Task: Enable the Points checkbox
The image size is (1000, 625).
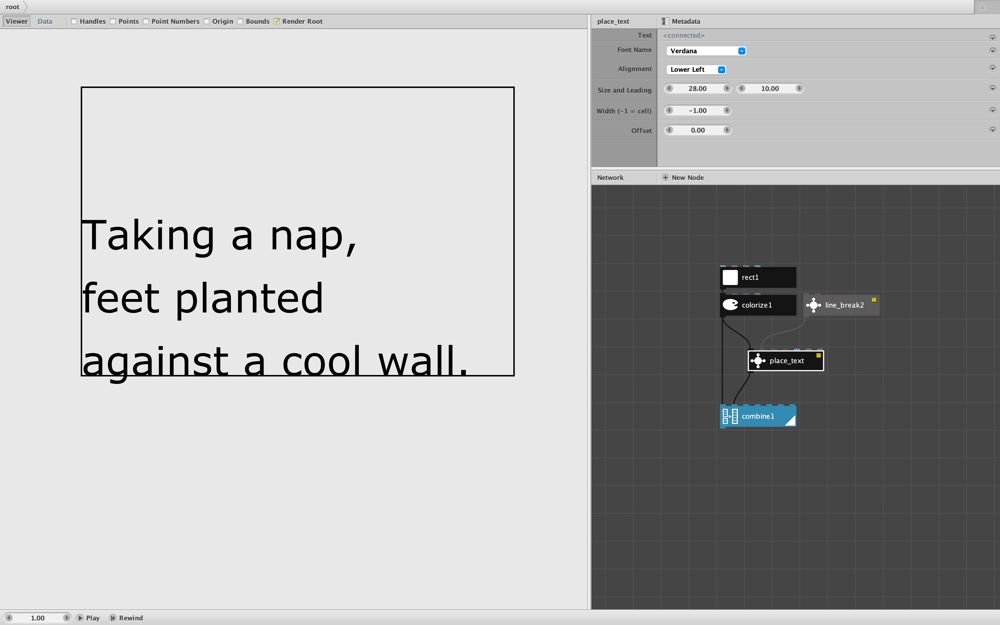Action: 113,21
